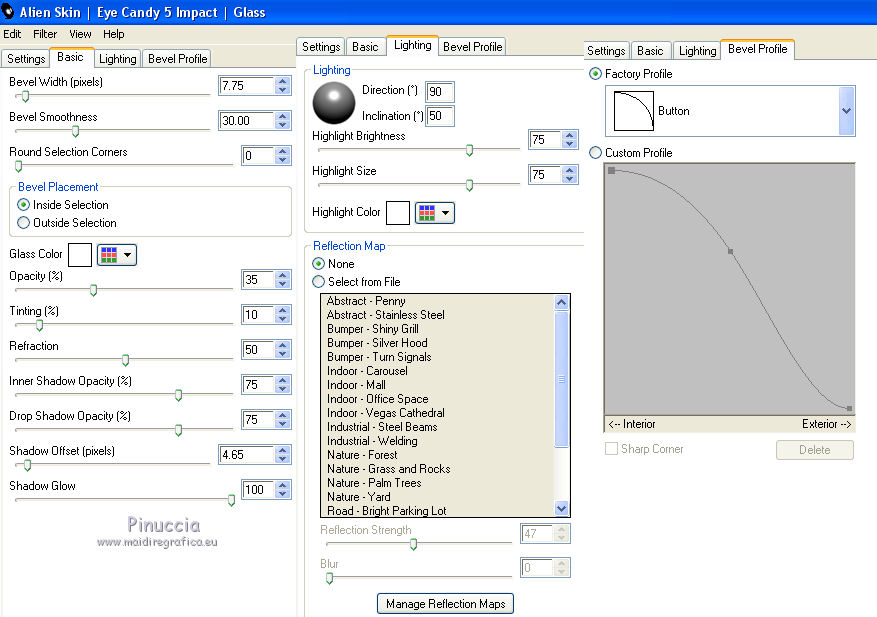
Task: Expand the Factory Profile dropdown
Action: click(846, 110)
